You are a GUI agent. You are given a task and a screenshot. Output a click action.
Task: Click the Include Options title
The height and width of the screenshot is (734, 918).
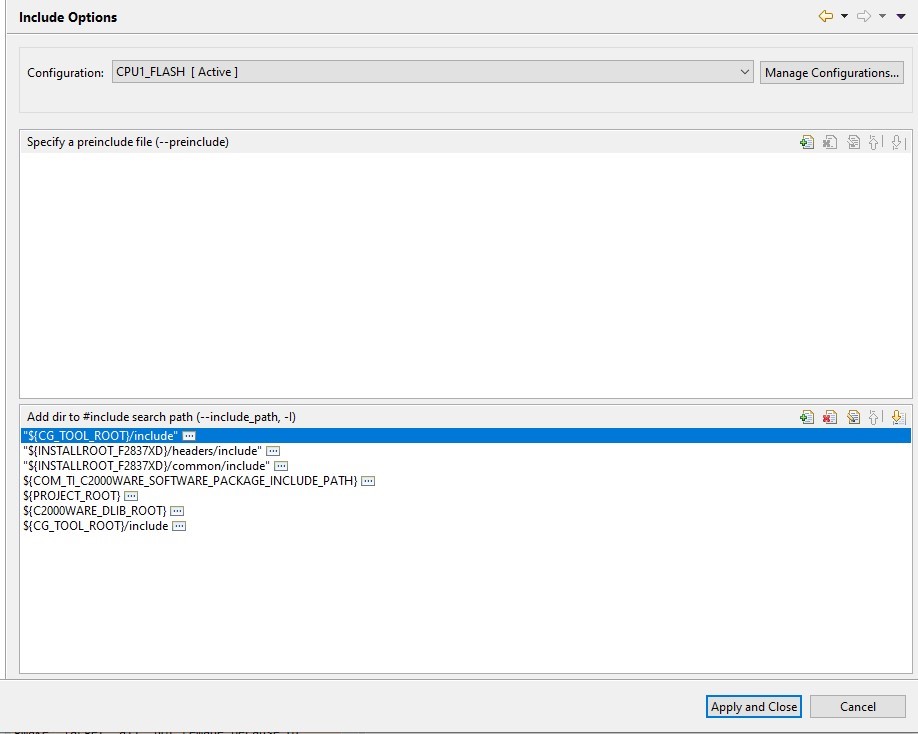(x=68, y=16)
